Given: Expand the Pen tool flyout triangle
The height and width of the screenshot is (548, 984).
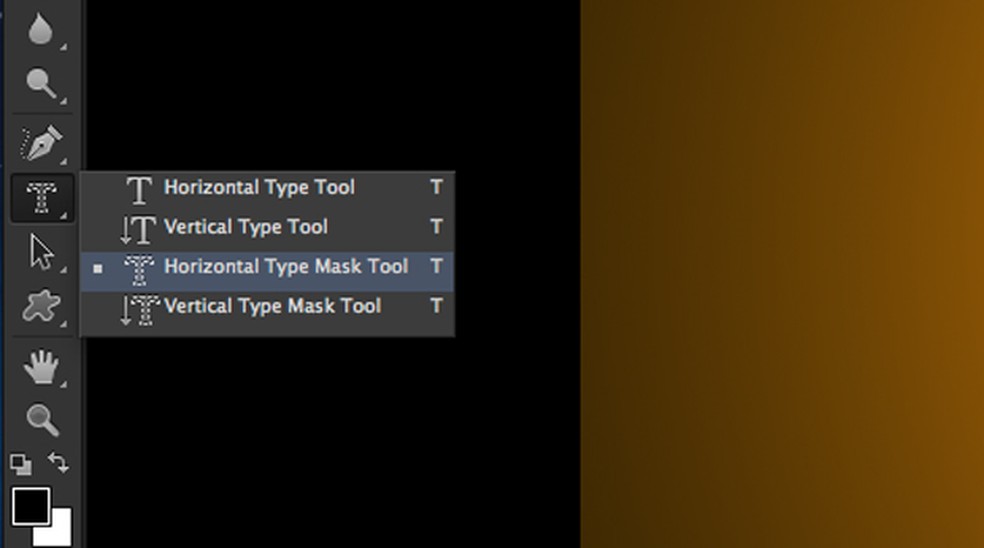Looking at the screenshot, I should (63, 161).
